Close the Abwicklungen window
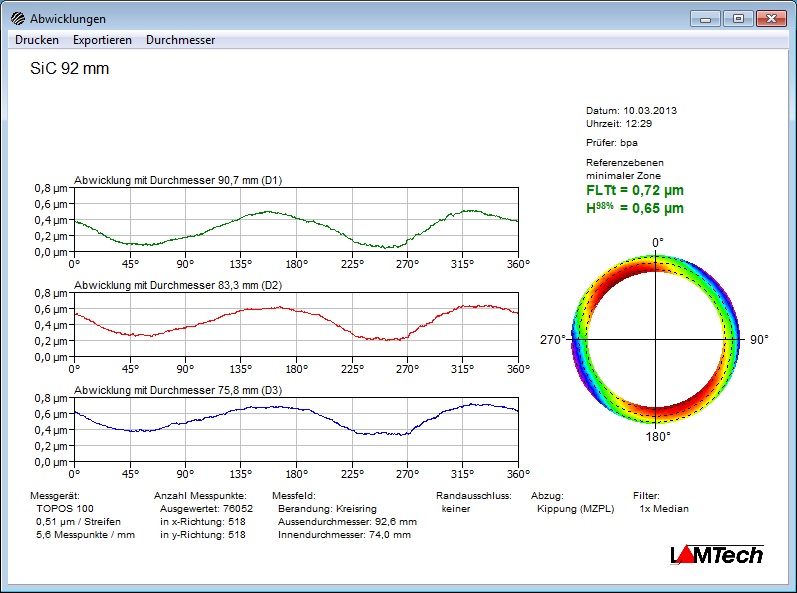This screenshot has height=593, width=797. [771, 18]
